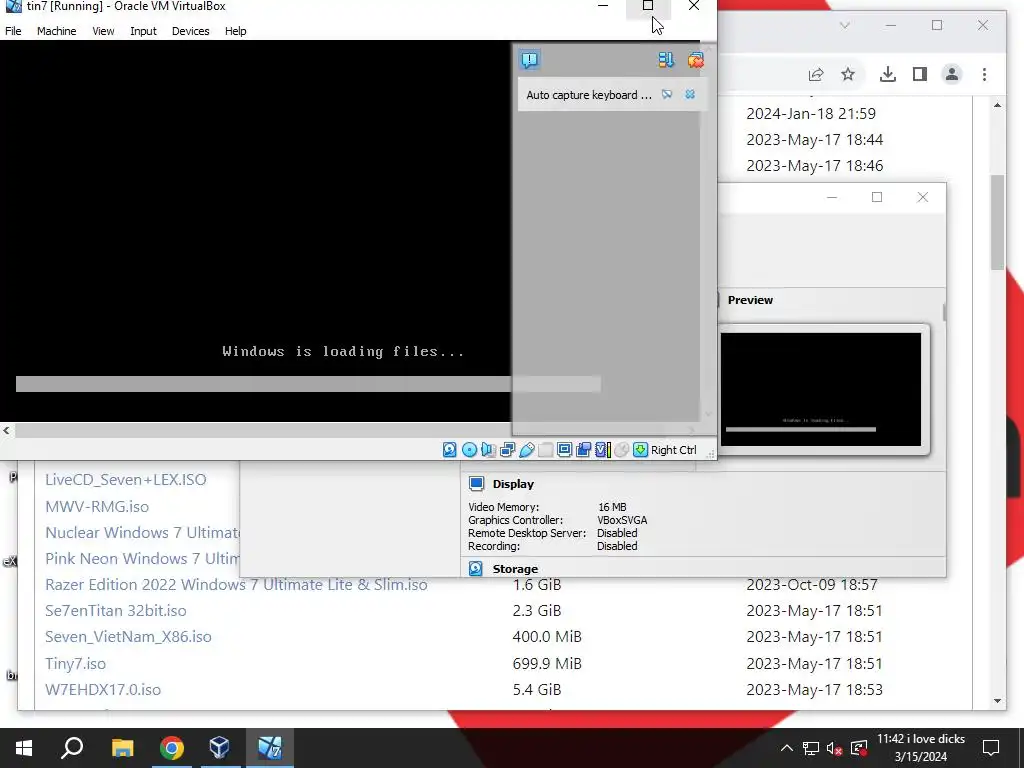Click the CPU virtualization indicator in the VM status bar
1024x768 pixels.
click(603, 449)
